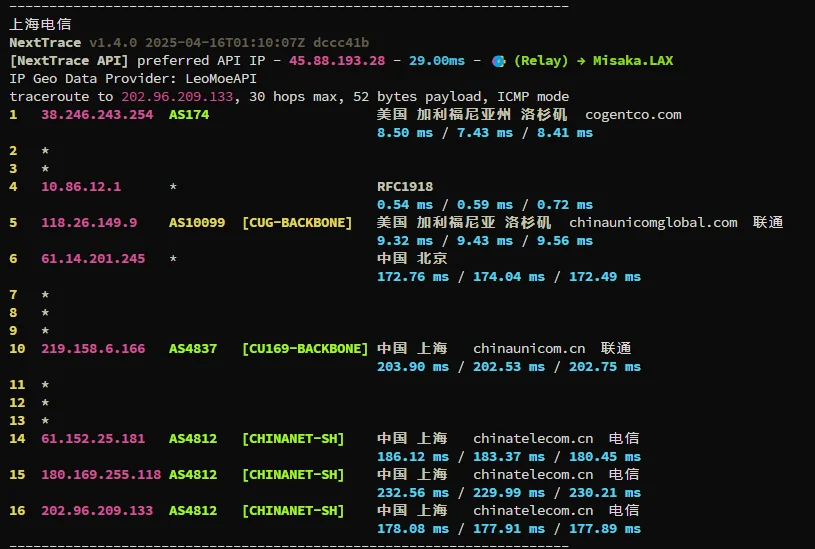Select hop 6 IP 61.14.201.245
815x549 pixels.
point(93,259)
